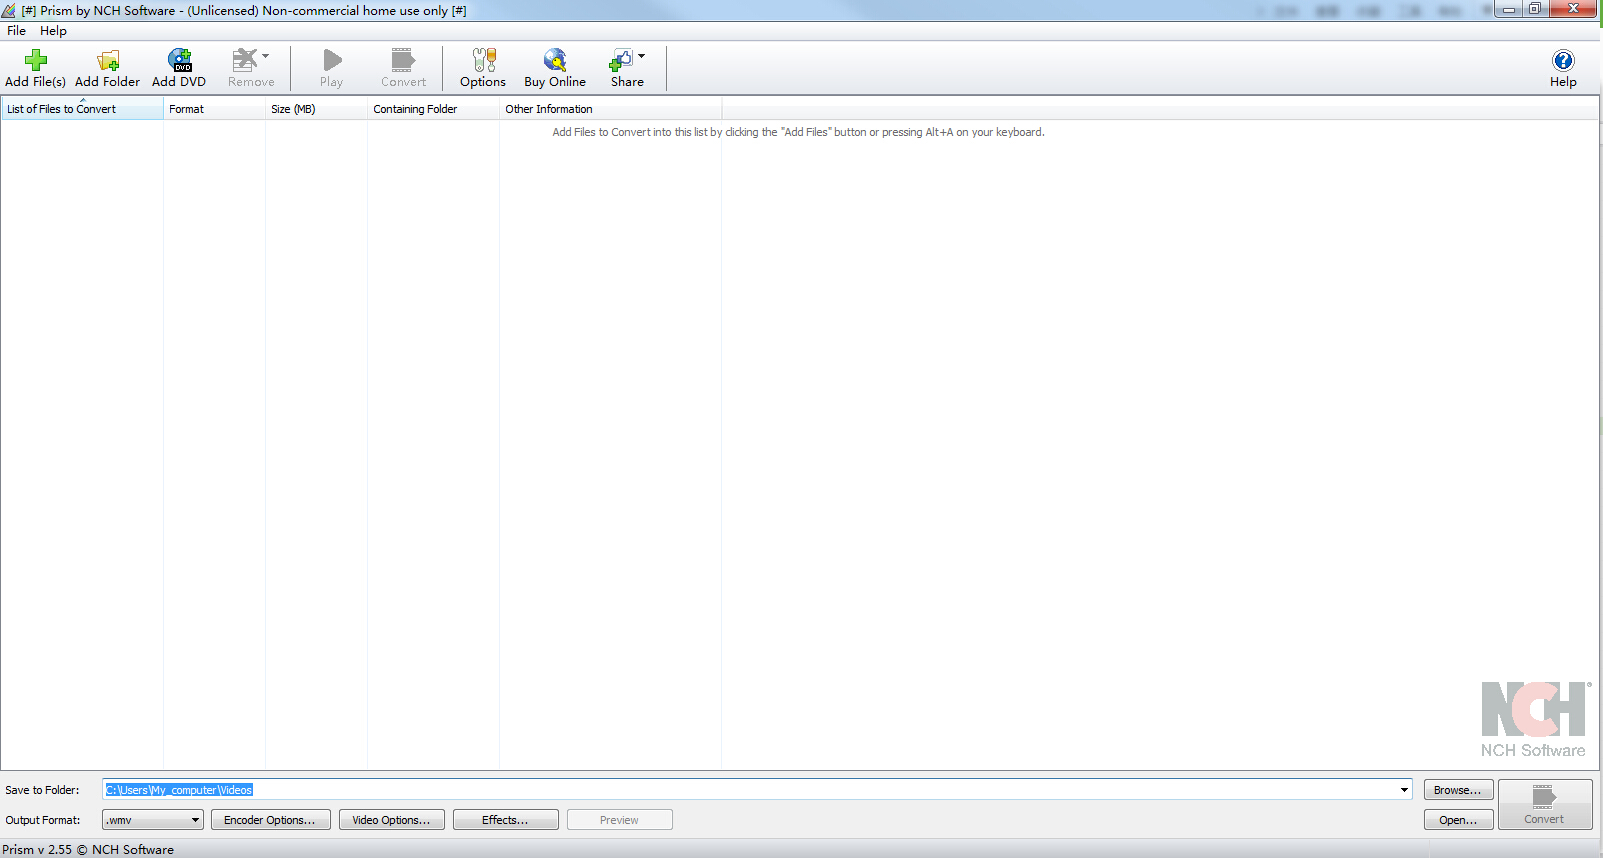Click the Remove toolbar icon
Image resolution: width=1603 pixels, height=858 pixels.
[x=245, y=60]
